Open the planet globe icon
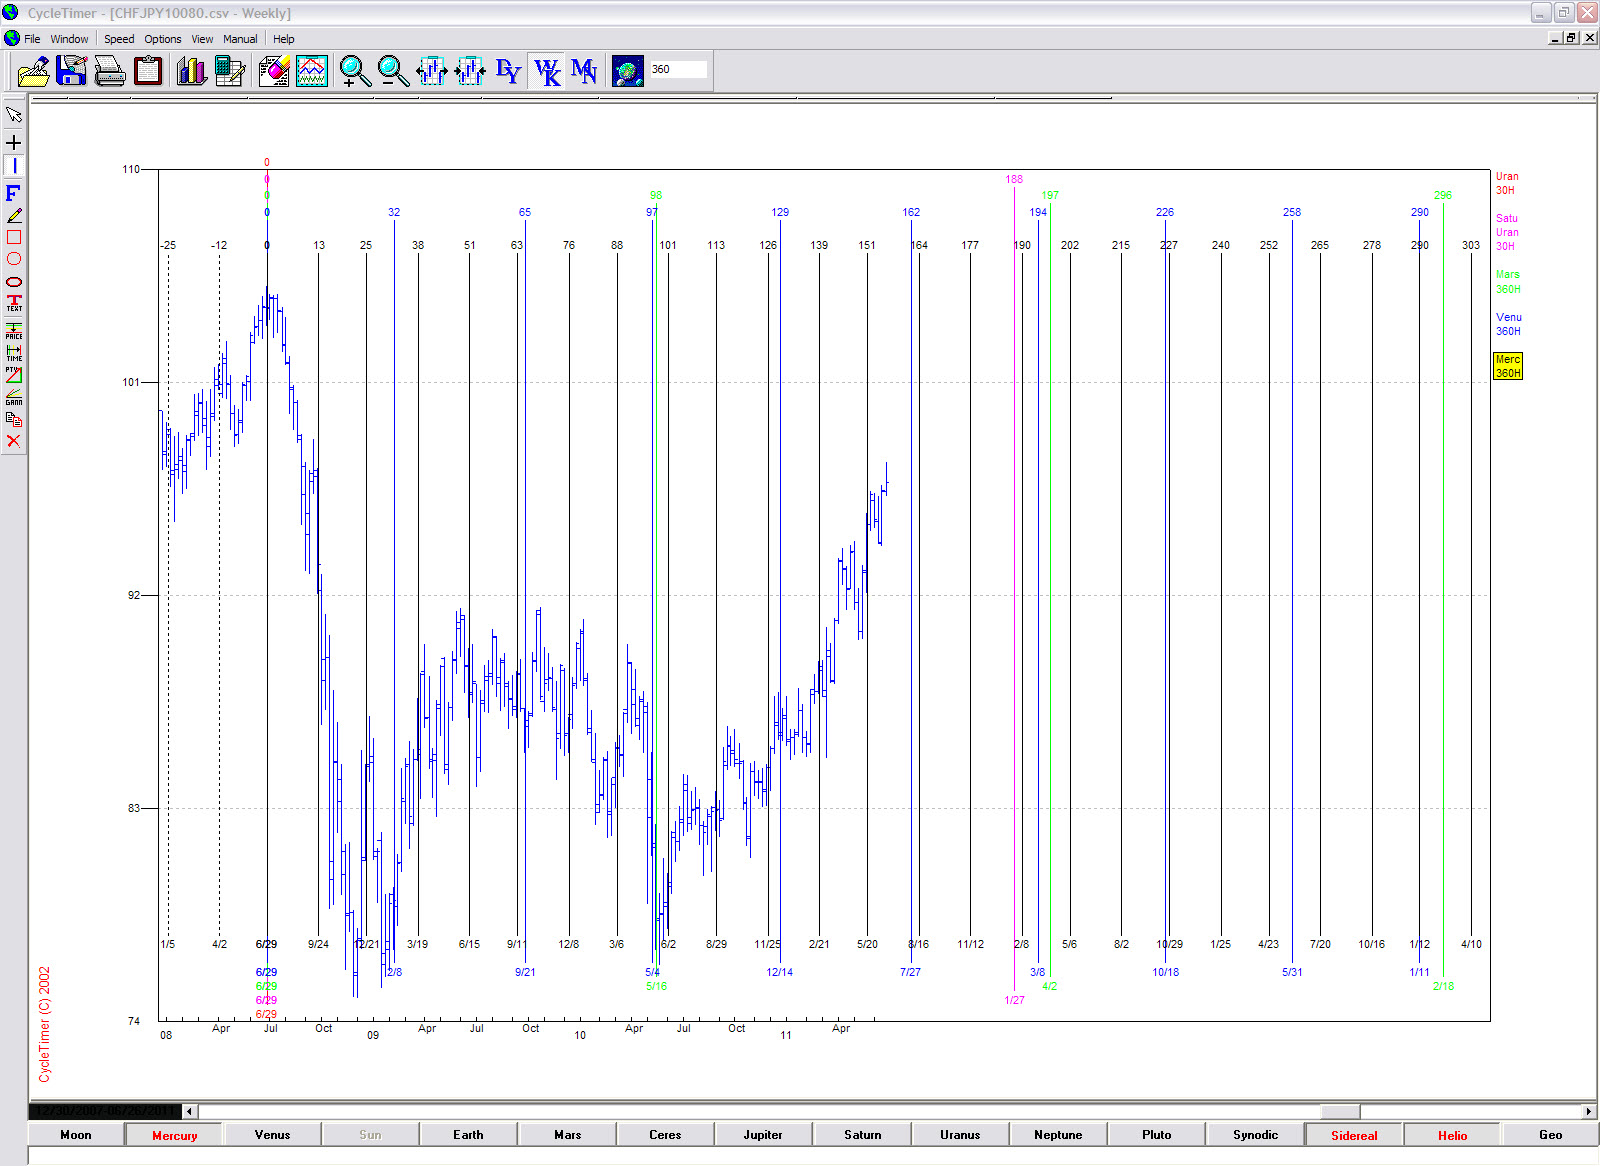 pyautogui.click(x=627, y=71)
